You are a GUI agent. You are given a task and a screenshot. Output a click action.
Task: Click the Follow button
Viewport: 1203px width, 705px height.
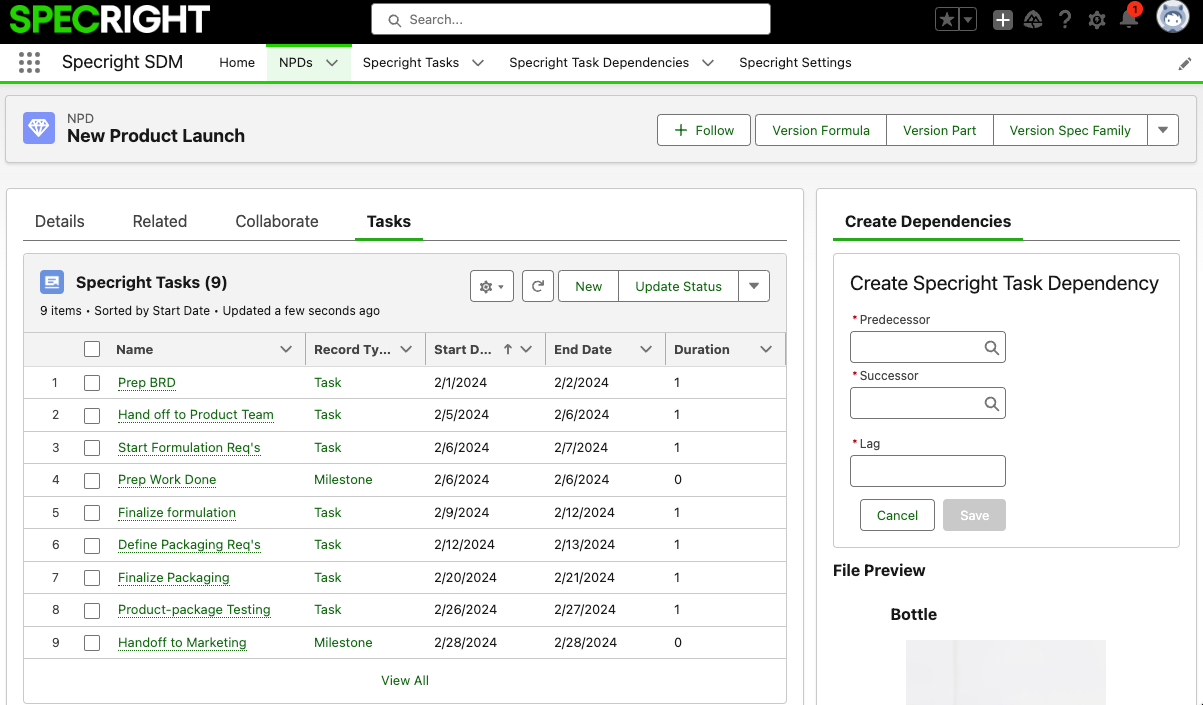[704, 130]
